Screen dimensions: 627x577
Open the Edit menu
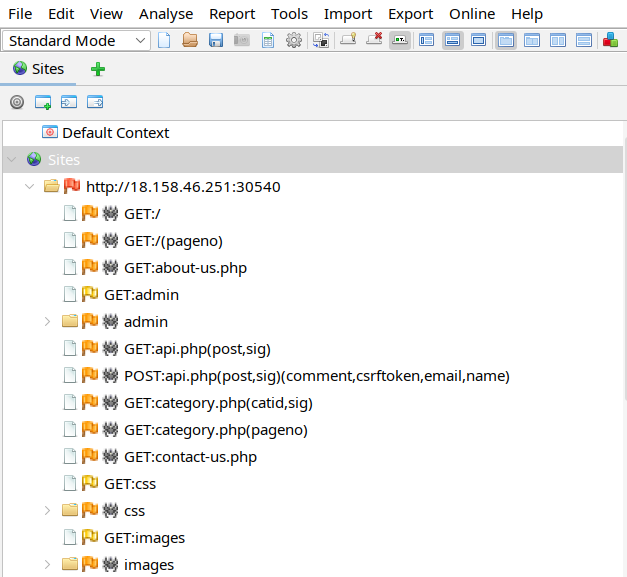click(61, 14)
